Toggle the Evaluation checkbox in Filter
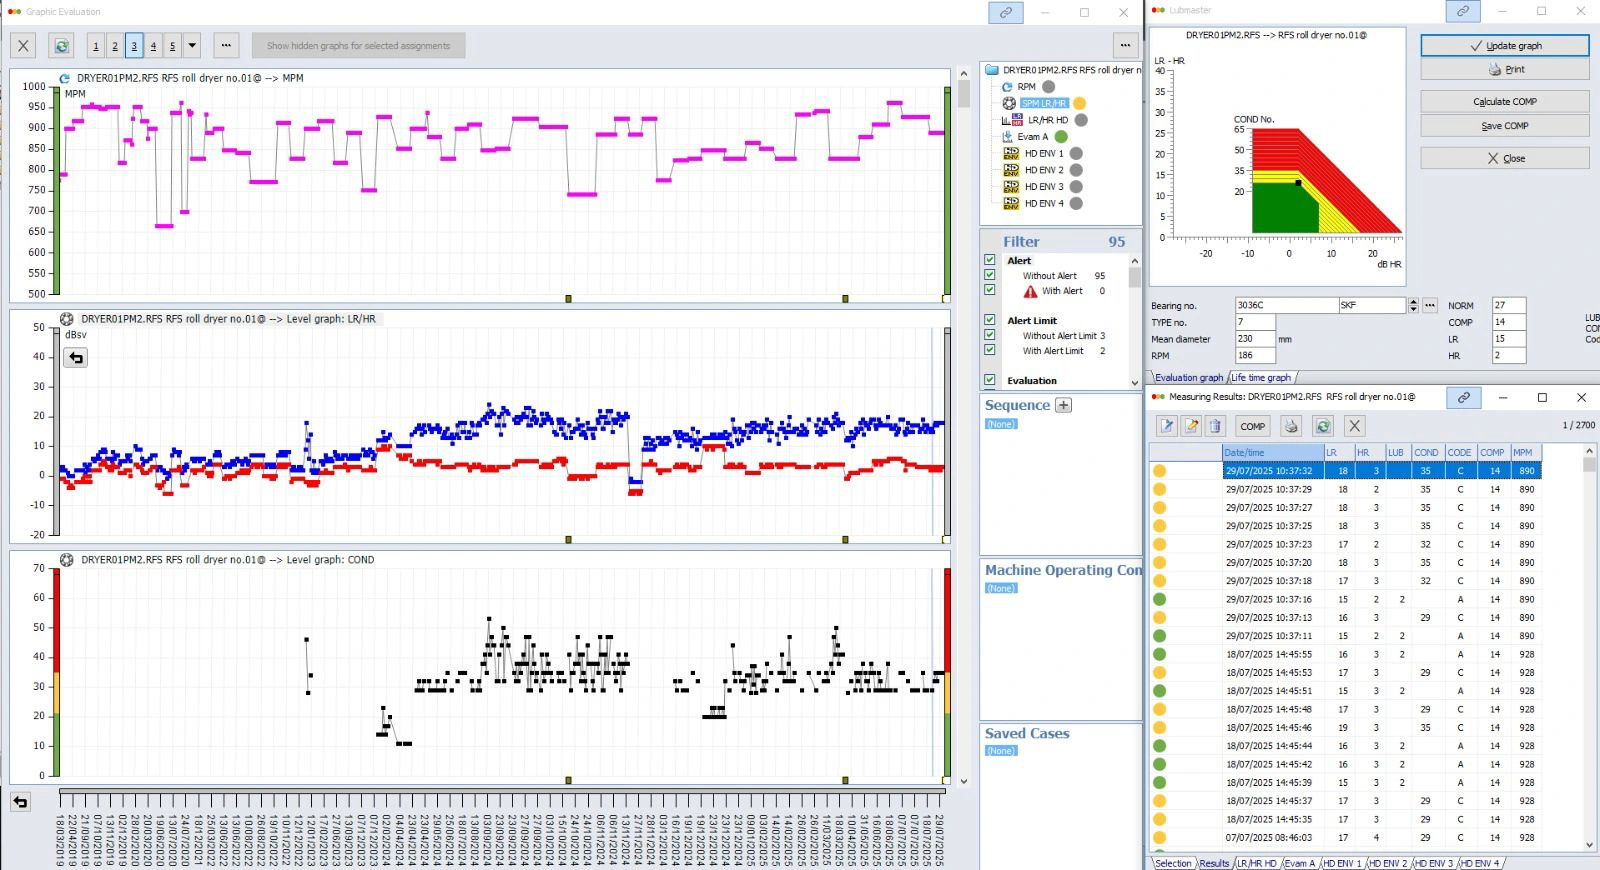 (989, 380)
